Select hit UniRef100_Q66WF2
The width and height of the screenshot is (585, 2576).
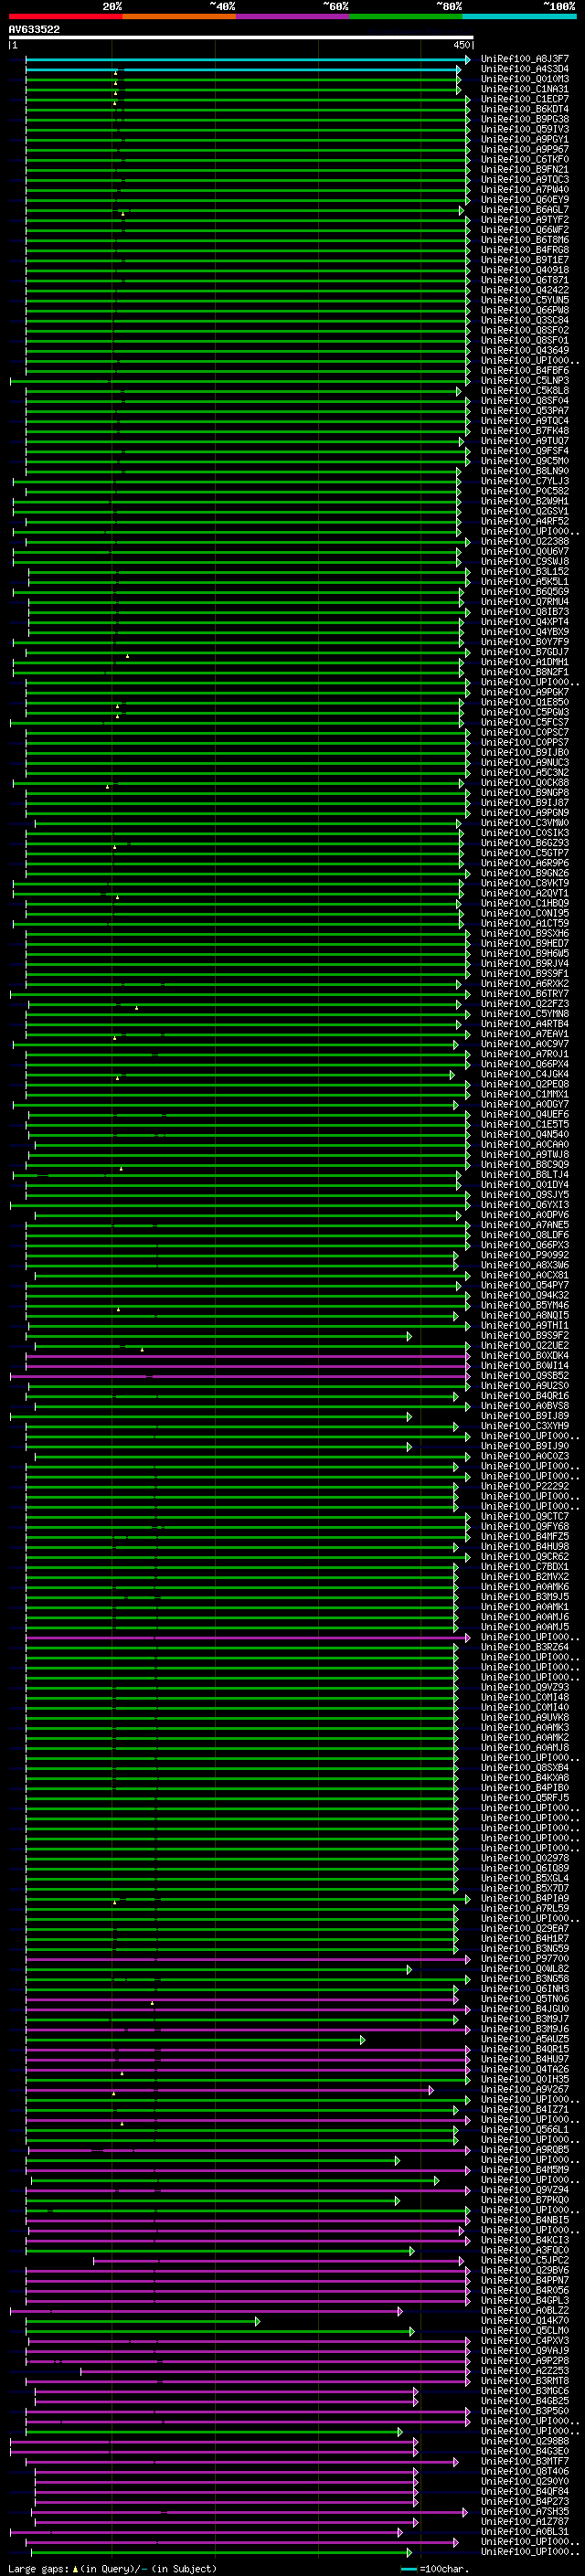tap(525, 230)
